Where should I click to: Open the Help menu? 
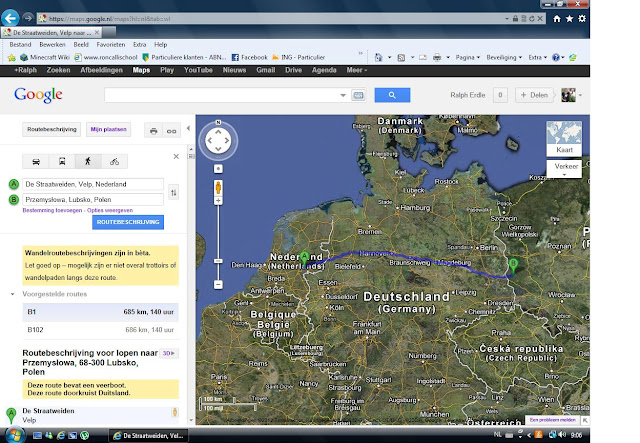[160, 45]
